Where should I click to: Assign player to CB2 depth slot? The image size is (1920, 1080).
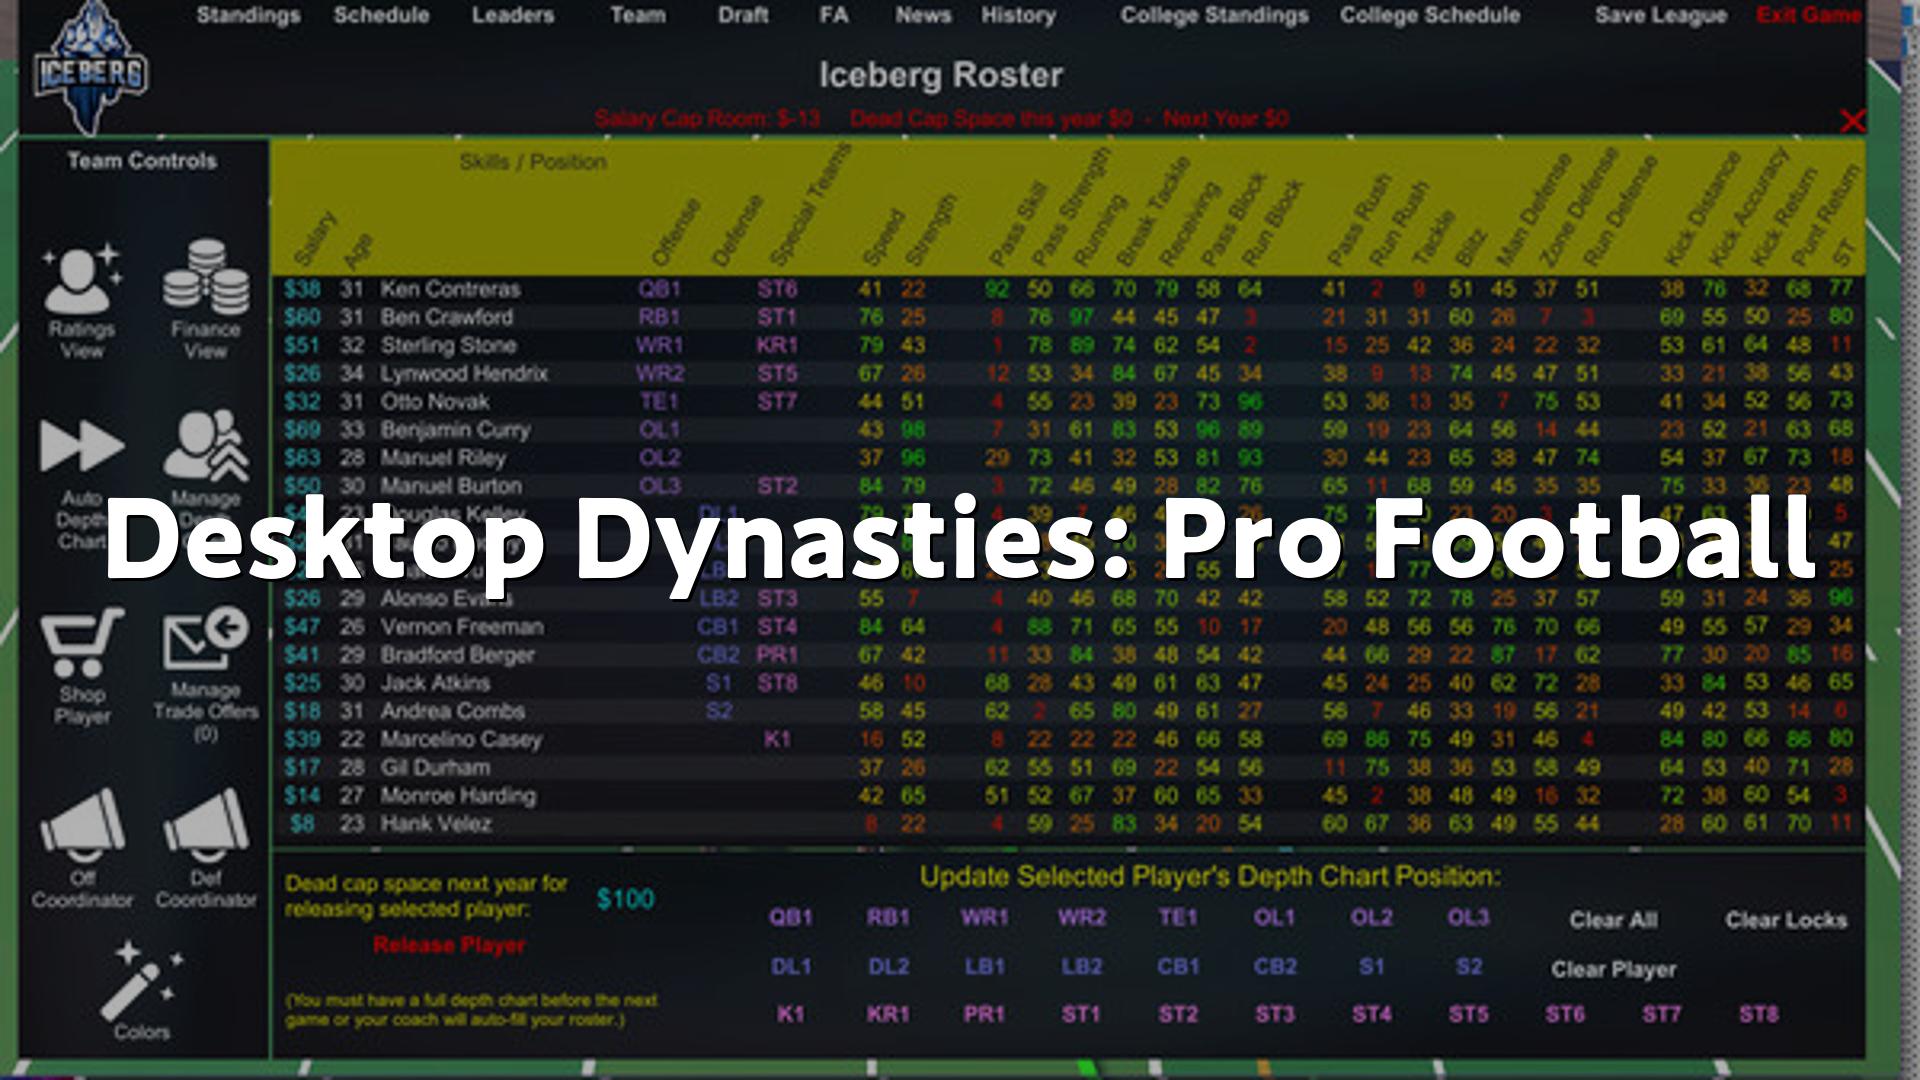(1274, 966)
